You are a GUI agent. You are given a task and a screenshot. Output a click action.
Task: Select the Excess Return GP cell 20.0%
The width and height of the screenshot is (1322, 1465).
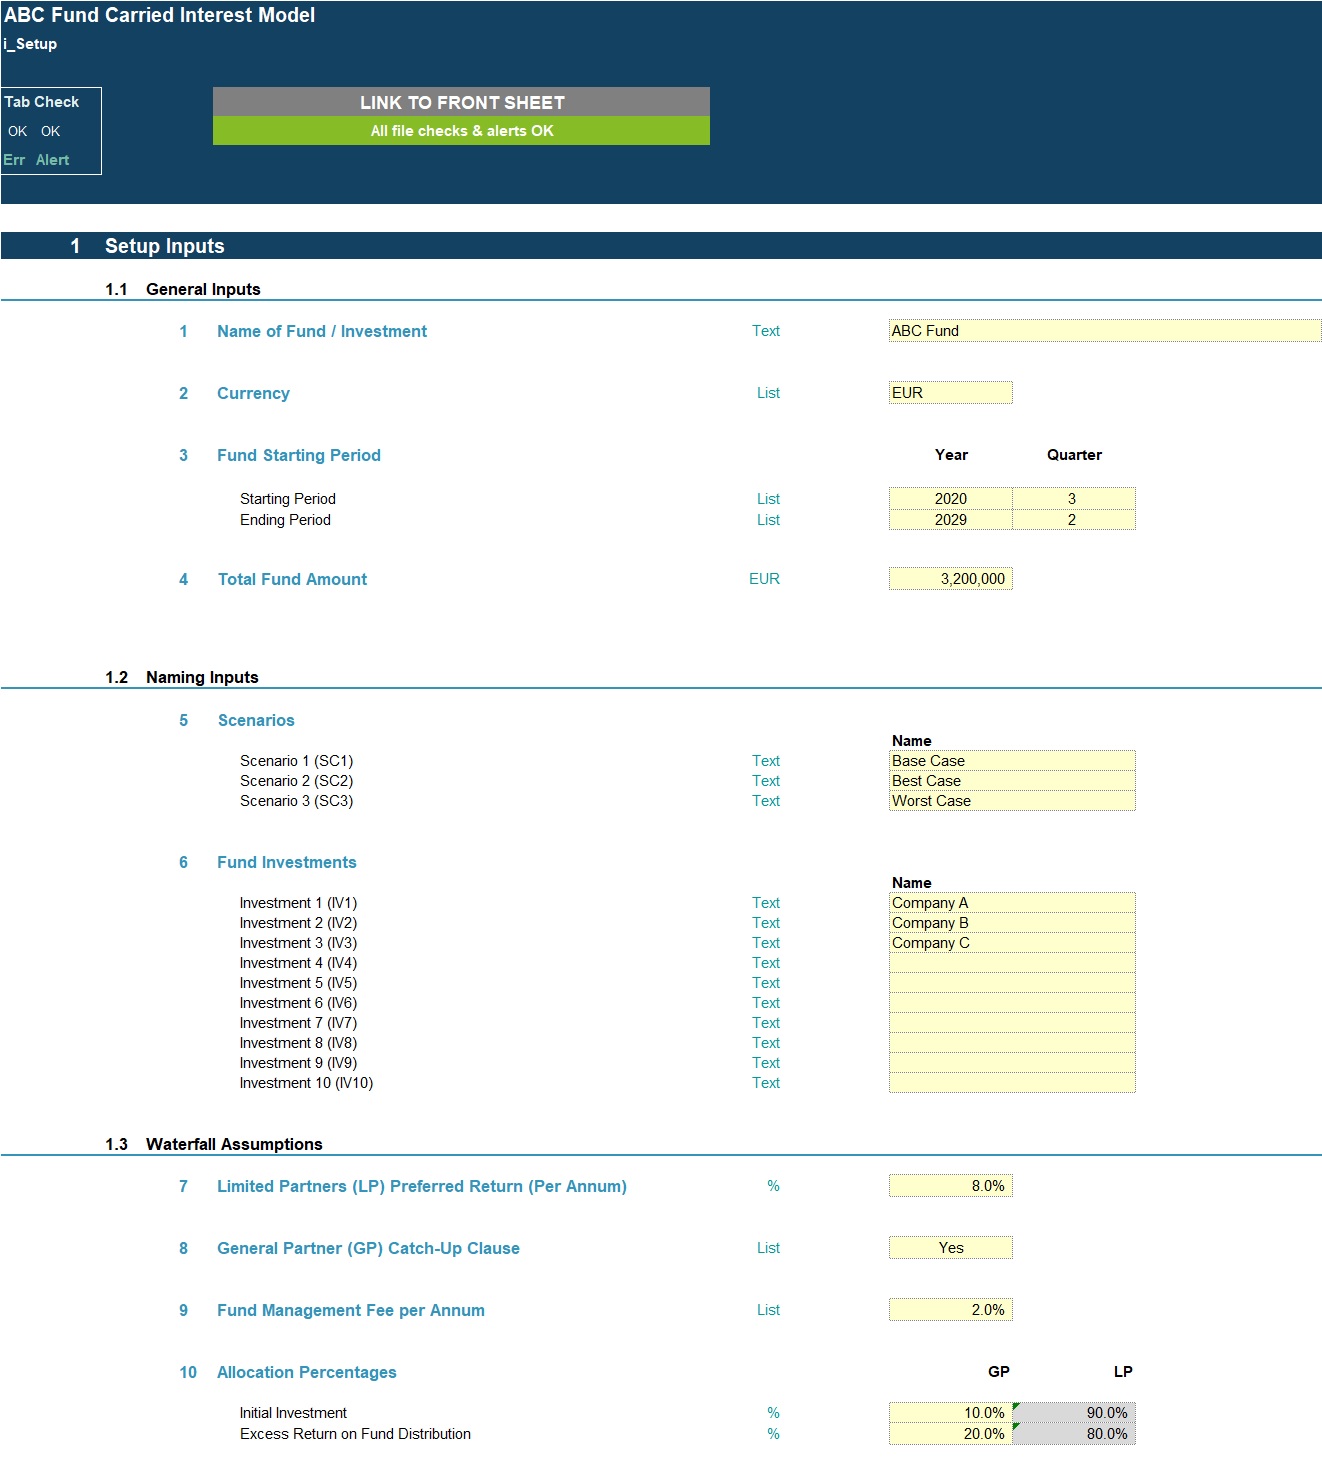pos(951,1434)
